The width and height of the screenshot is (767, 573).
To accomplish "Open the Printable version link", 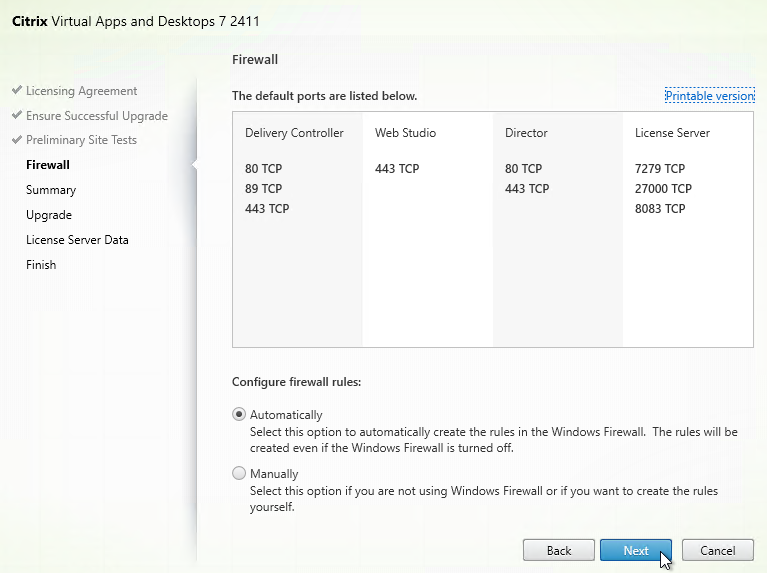I will (x=710, y=96).
